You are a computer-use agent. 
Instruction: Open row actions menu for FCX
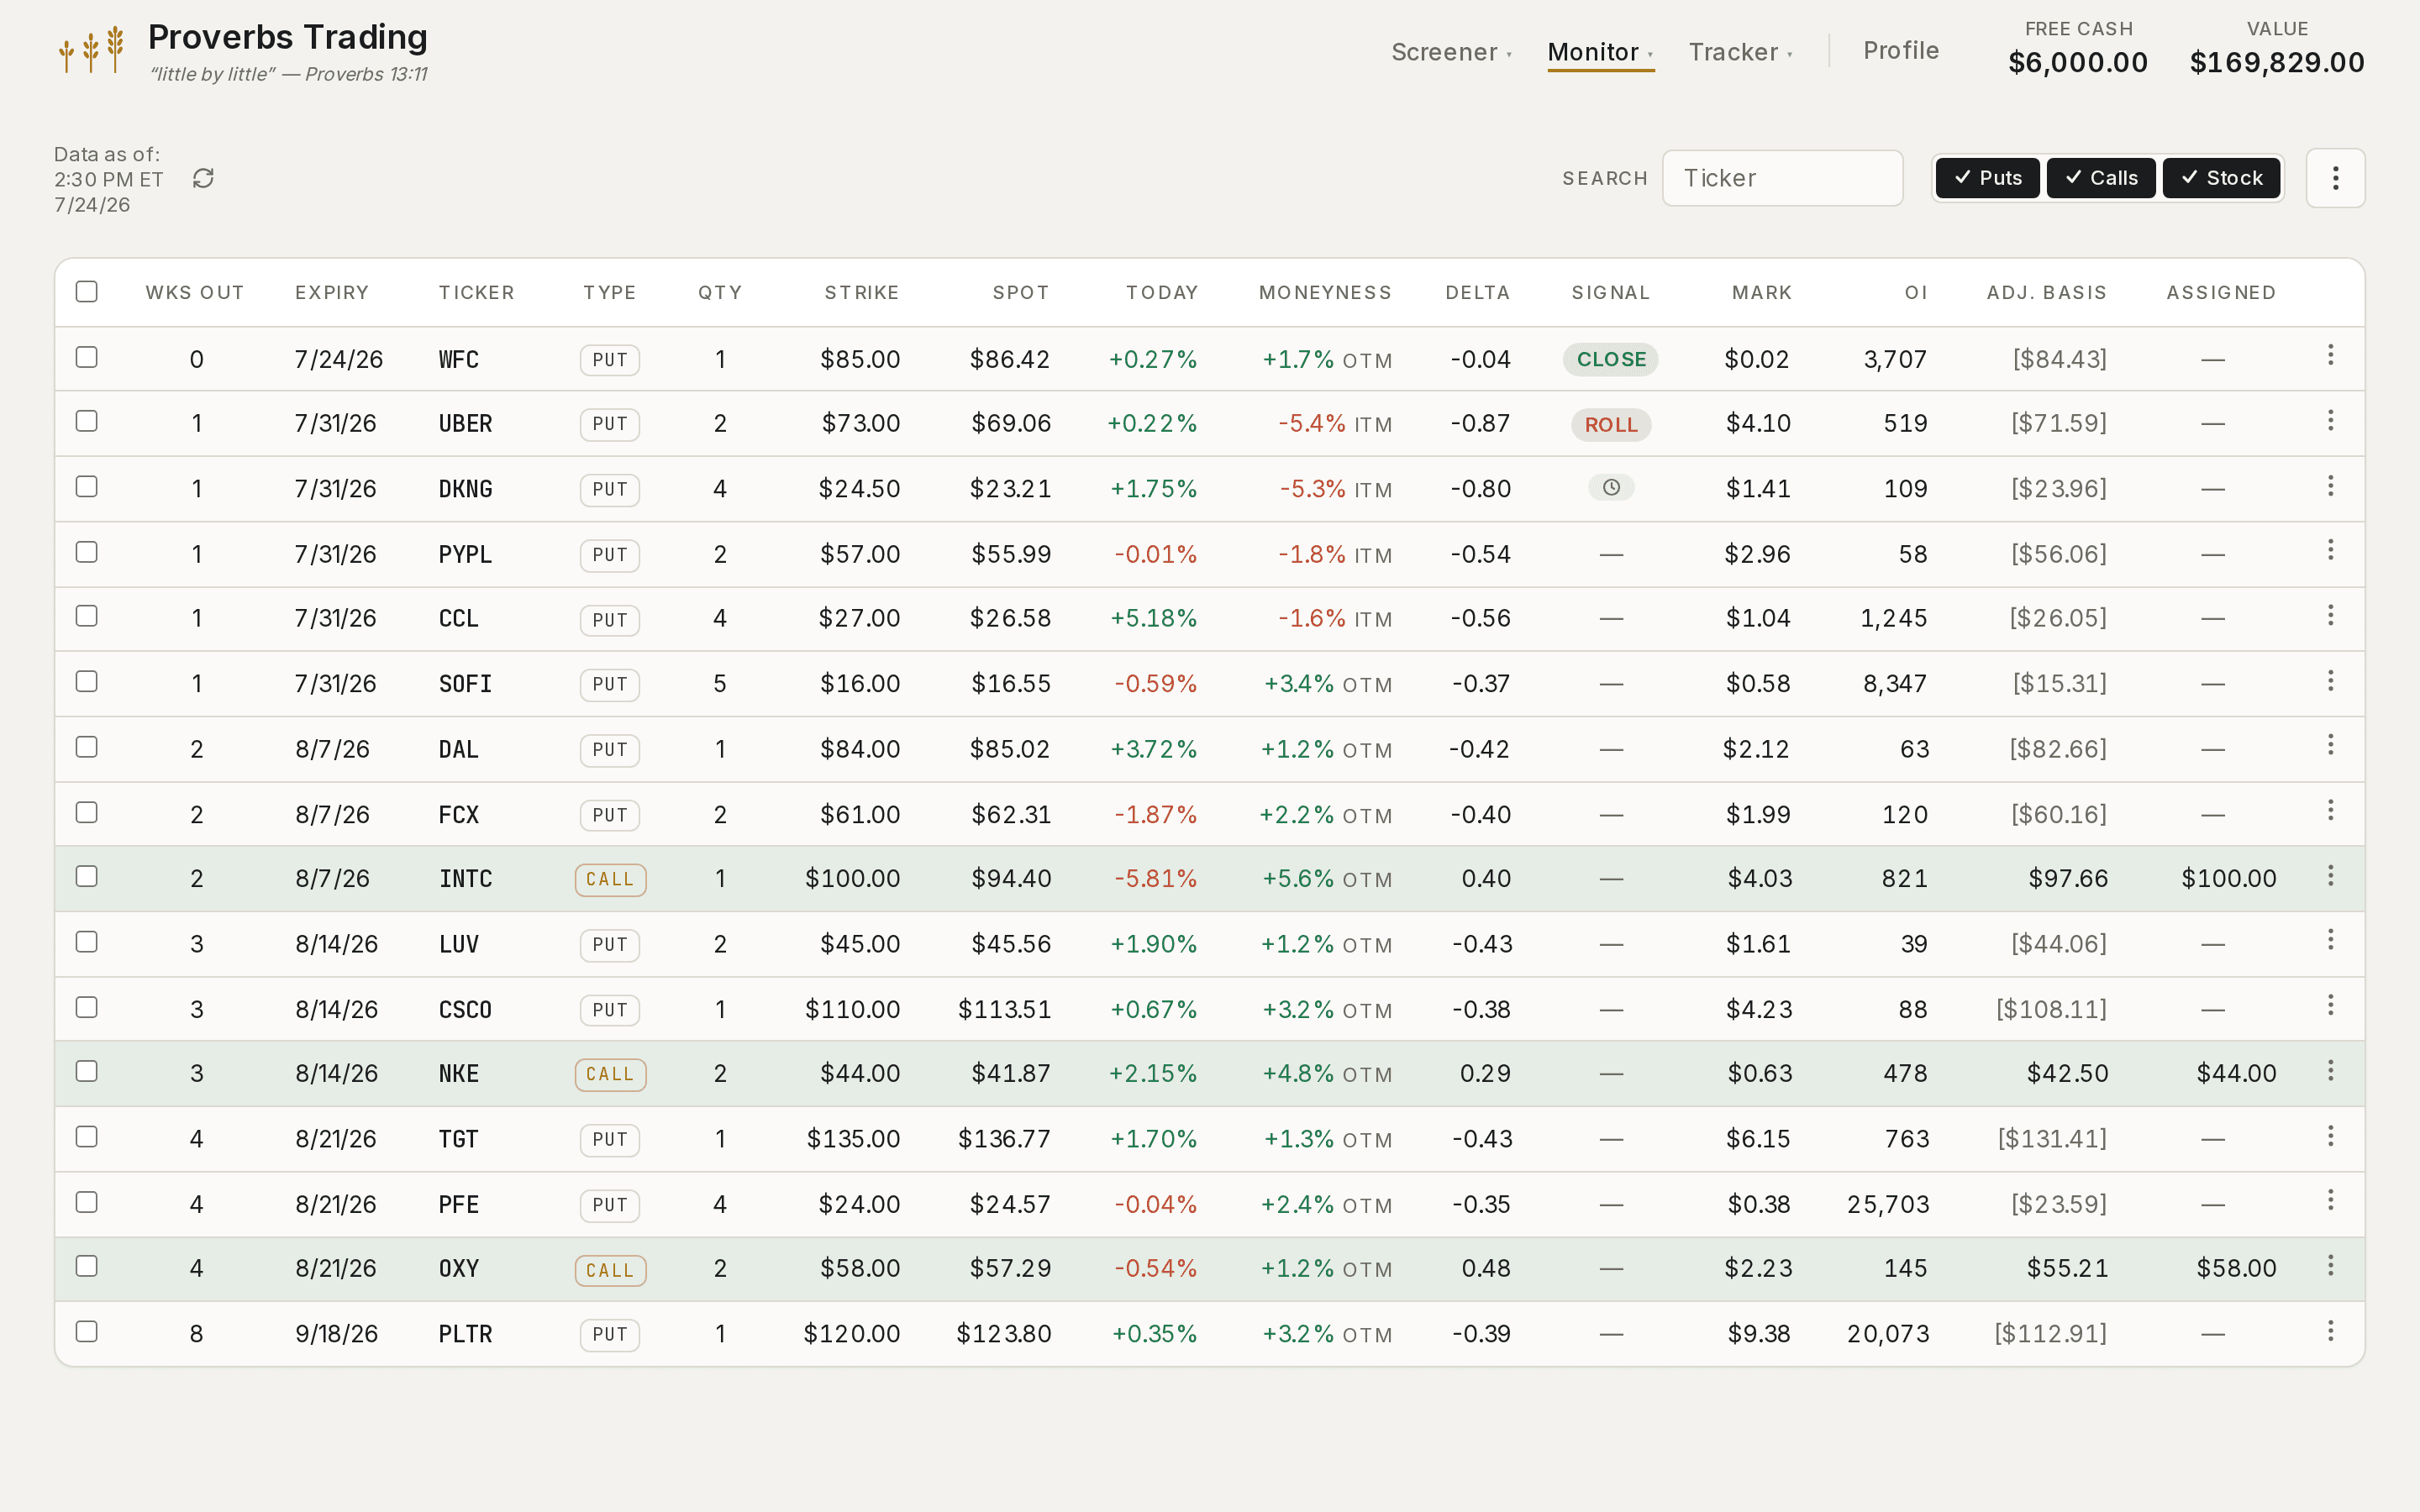(x=2330, y=811)
